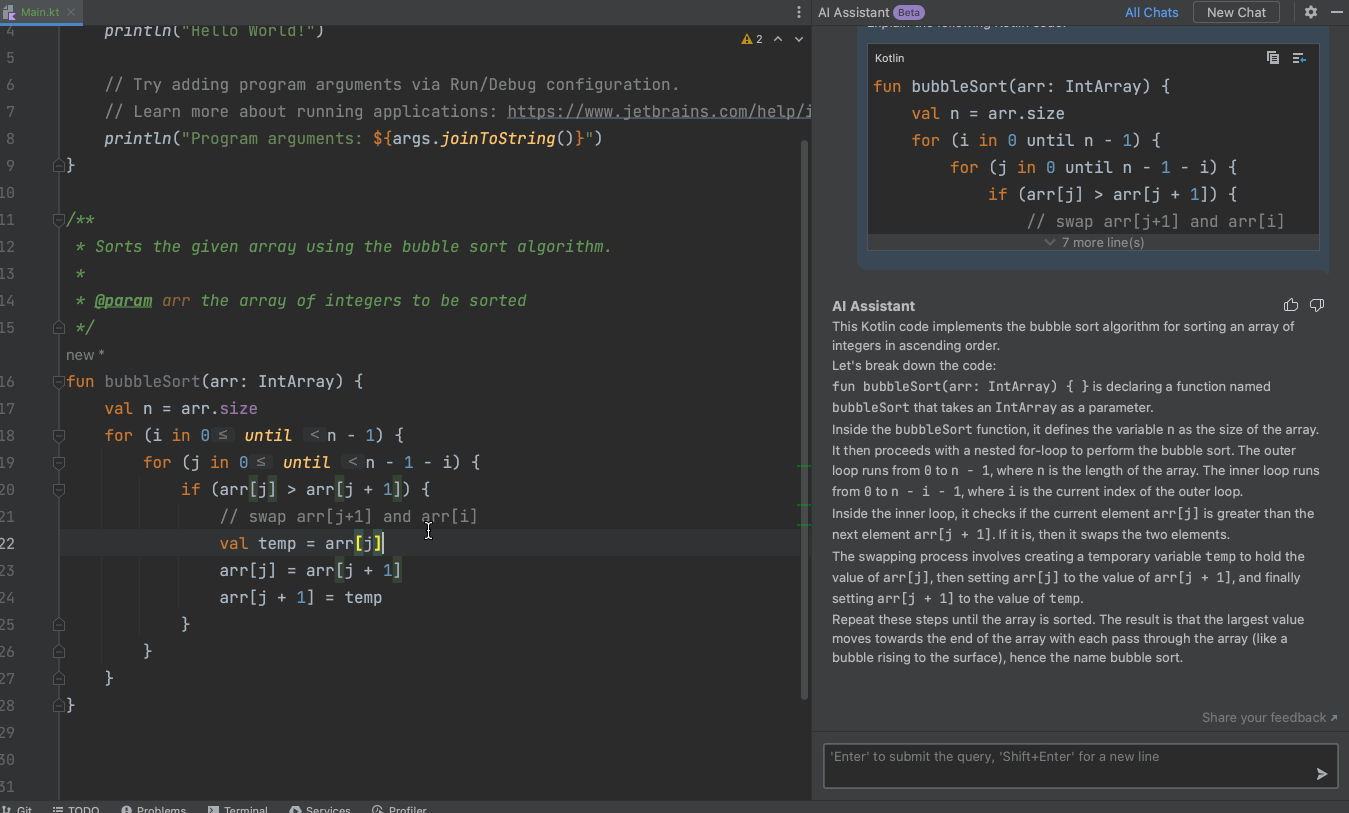Send the query with the arrow icon
The width and height of the screenshot is (1349, 813).
(1322, 773)
